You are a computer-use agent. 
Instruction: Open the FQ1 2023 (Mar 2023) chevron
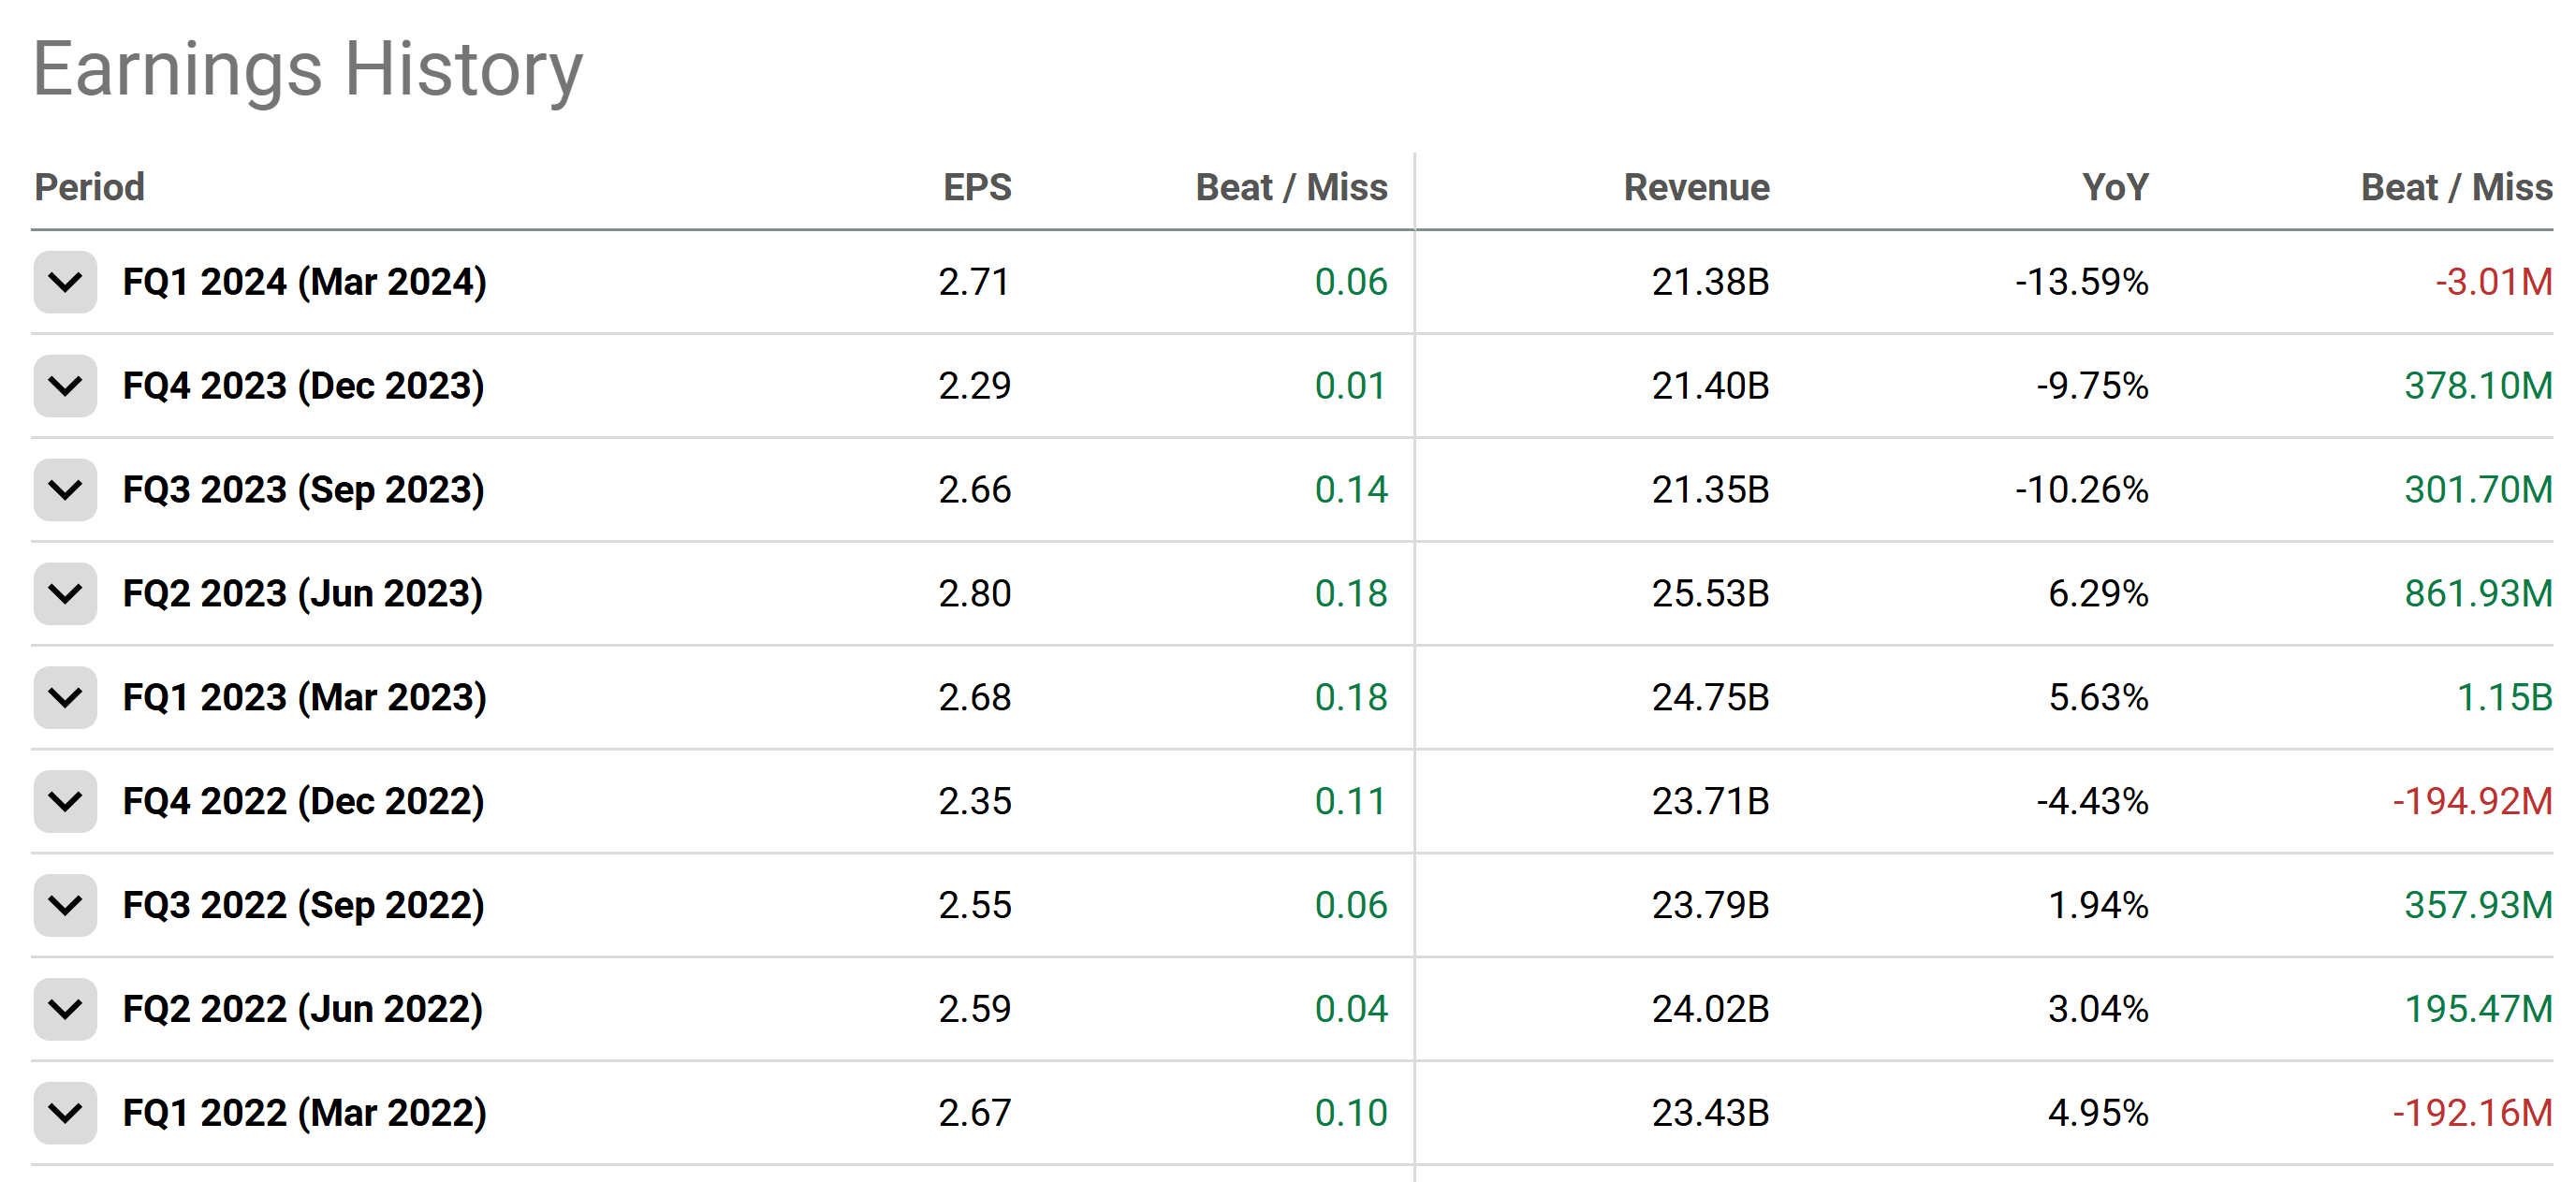tap(65, 698)
